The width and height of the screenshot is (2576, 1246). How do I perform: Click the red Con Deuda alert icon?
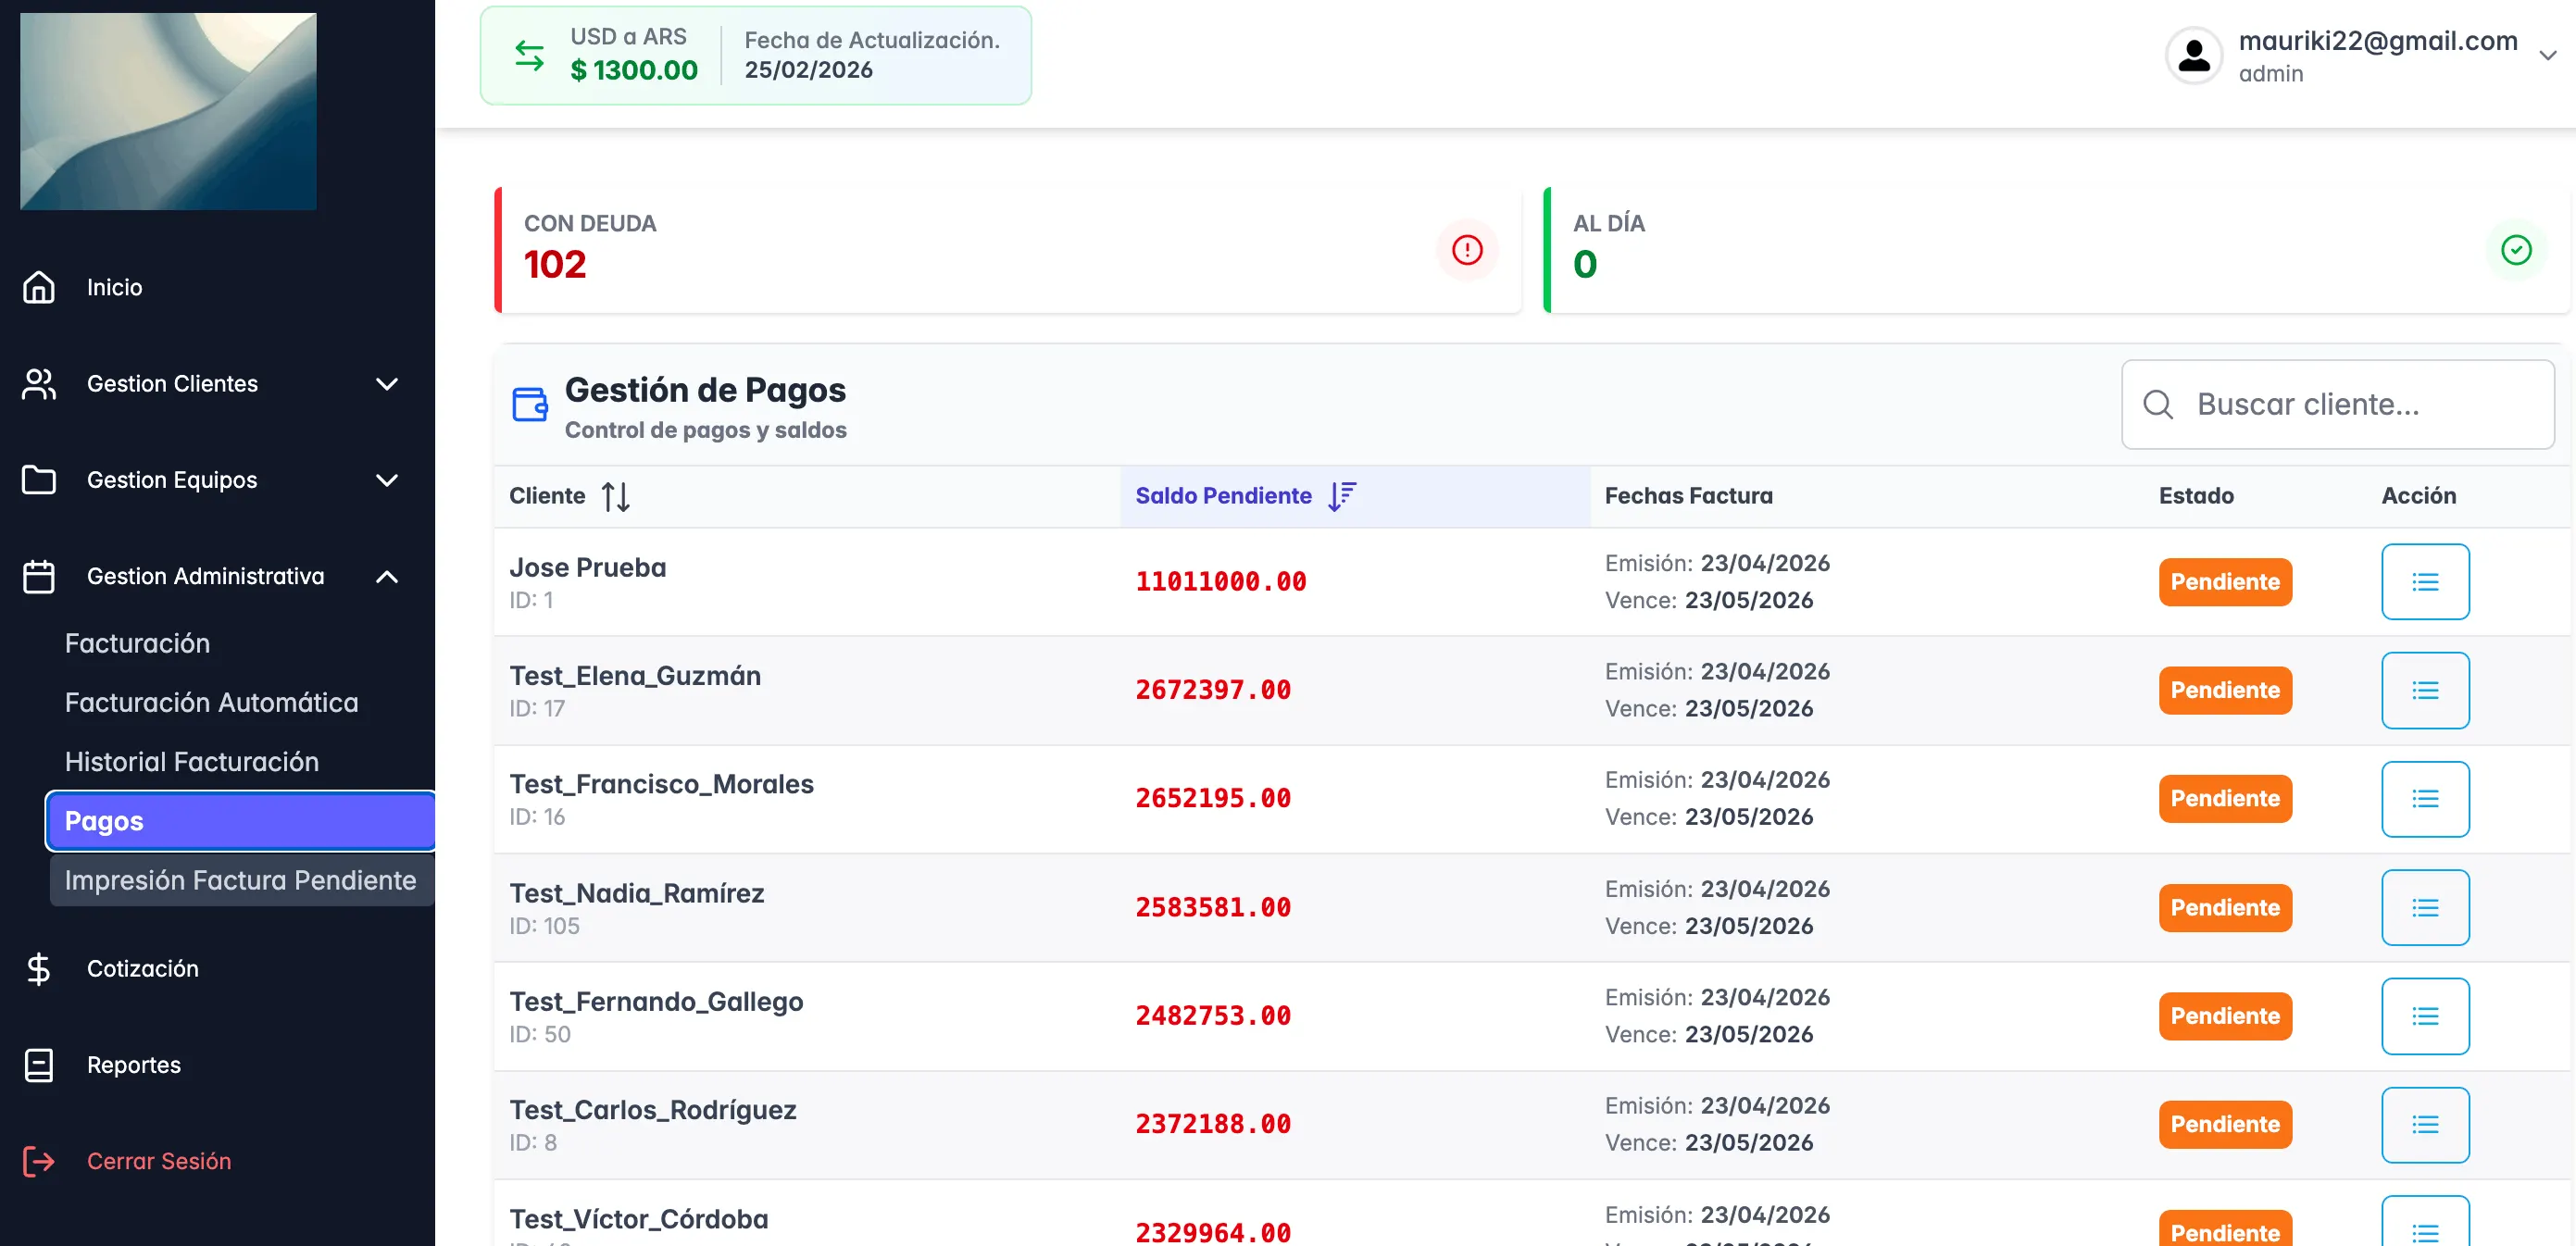click(1466, 250)
